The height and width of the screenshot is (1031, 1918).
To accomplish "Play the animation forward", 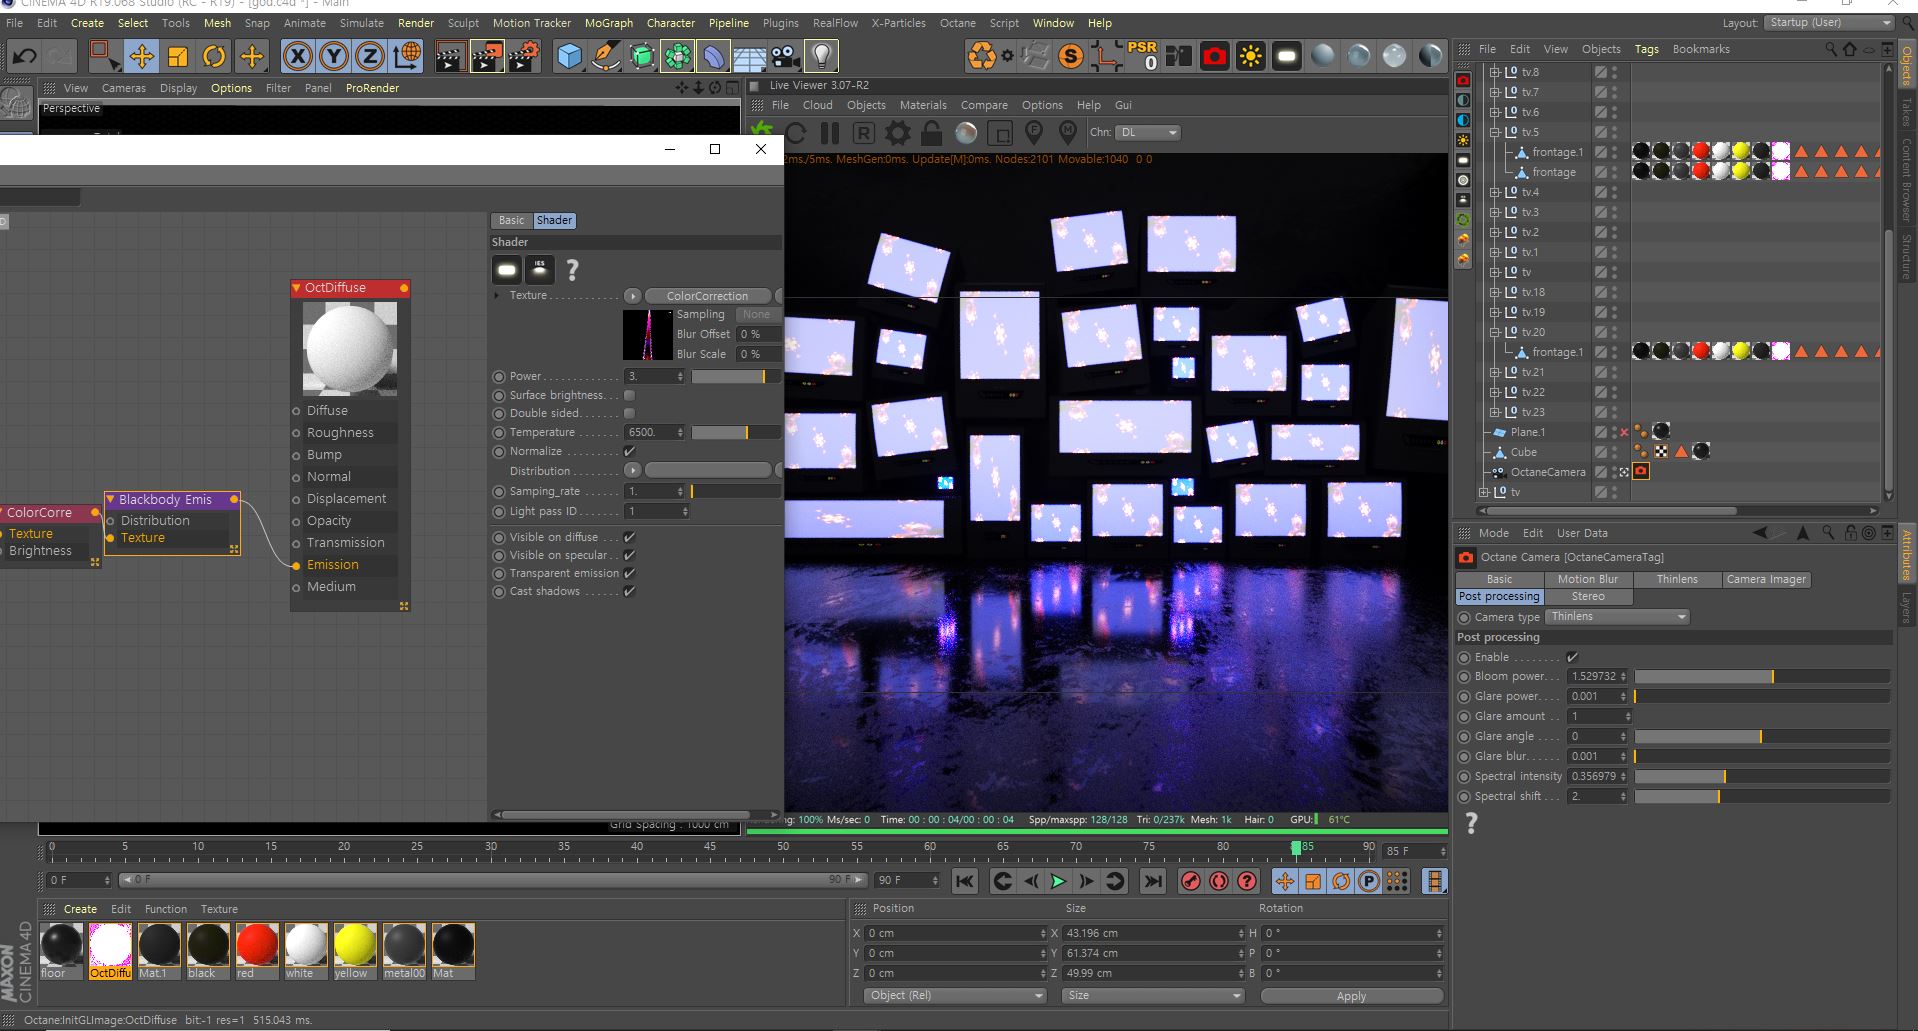I will tap(1058, 881).
